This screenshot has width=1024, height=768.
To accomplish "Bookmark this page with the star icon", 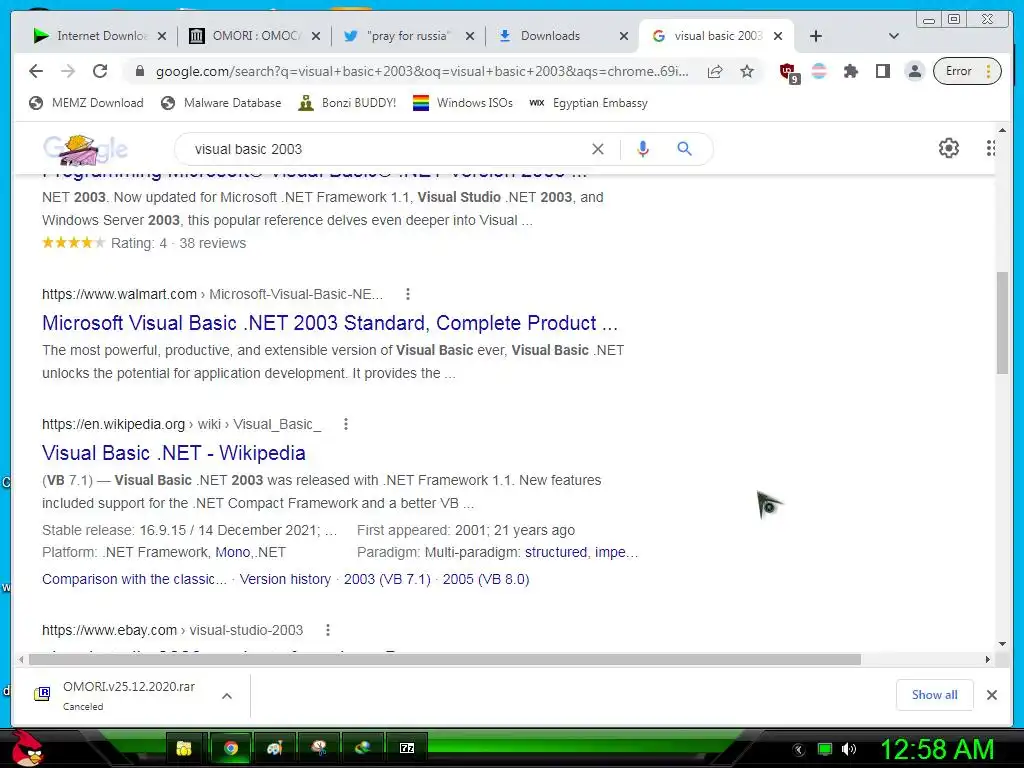I will (x=747, y=71).
